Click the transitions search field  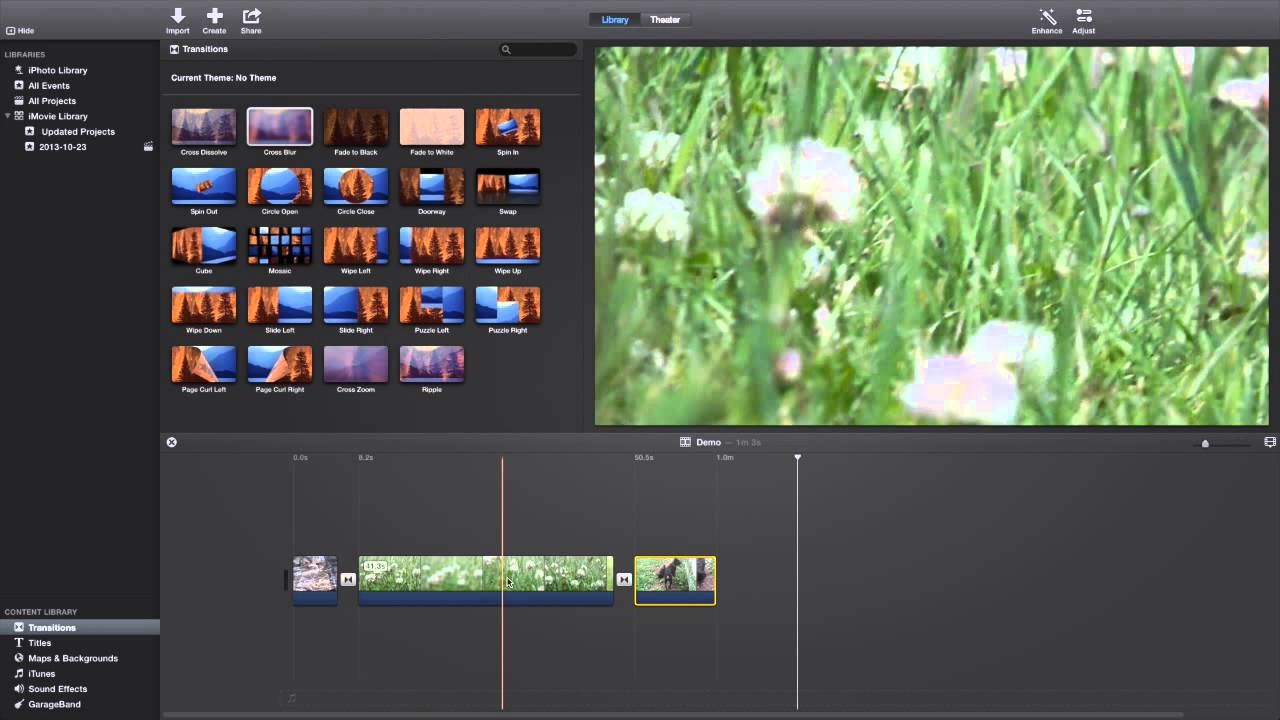[539, 49]
